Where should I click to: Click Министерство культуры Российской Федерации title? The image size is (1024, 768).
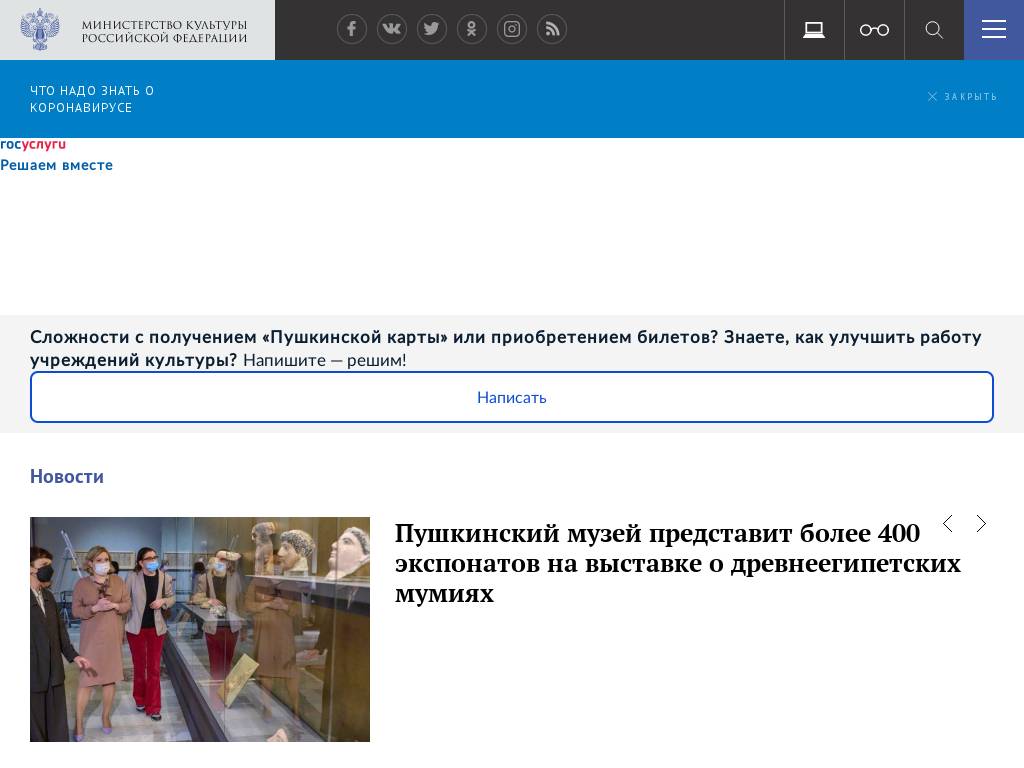[x=164, y=31]
